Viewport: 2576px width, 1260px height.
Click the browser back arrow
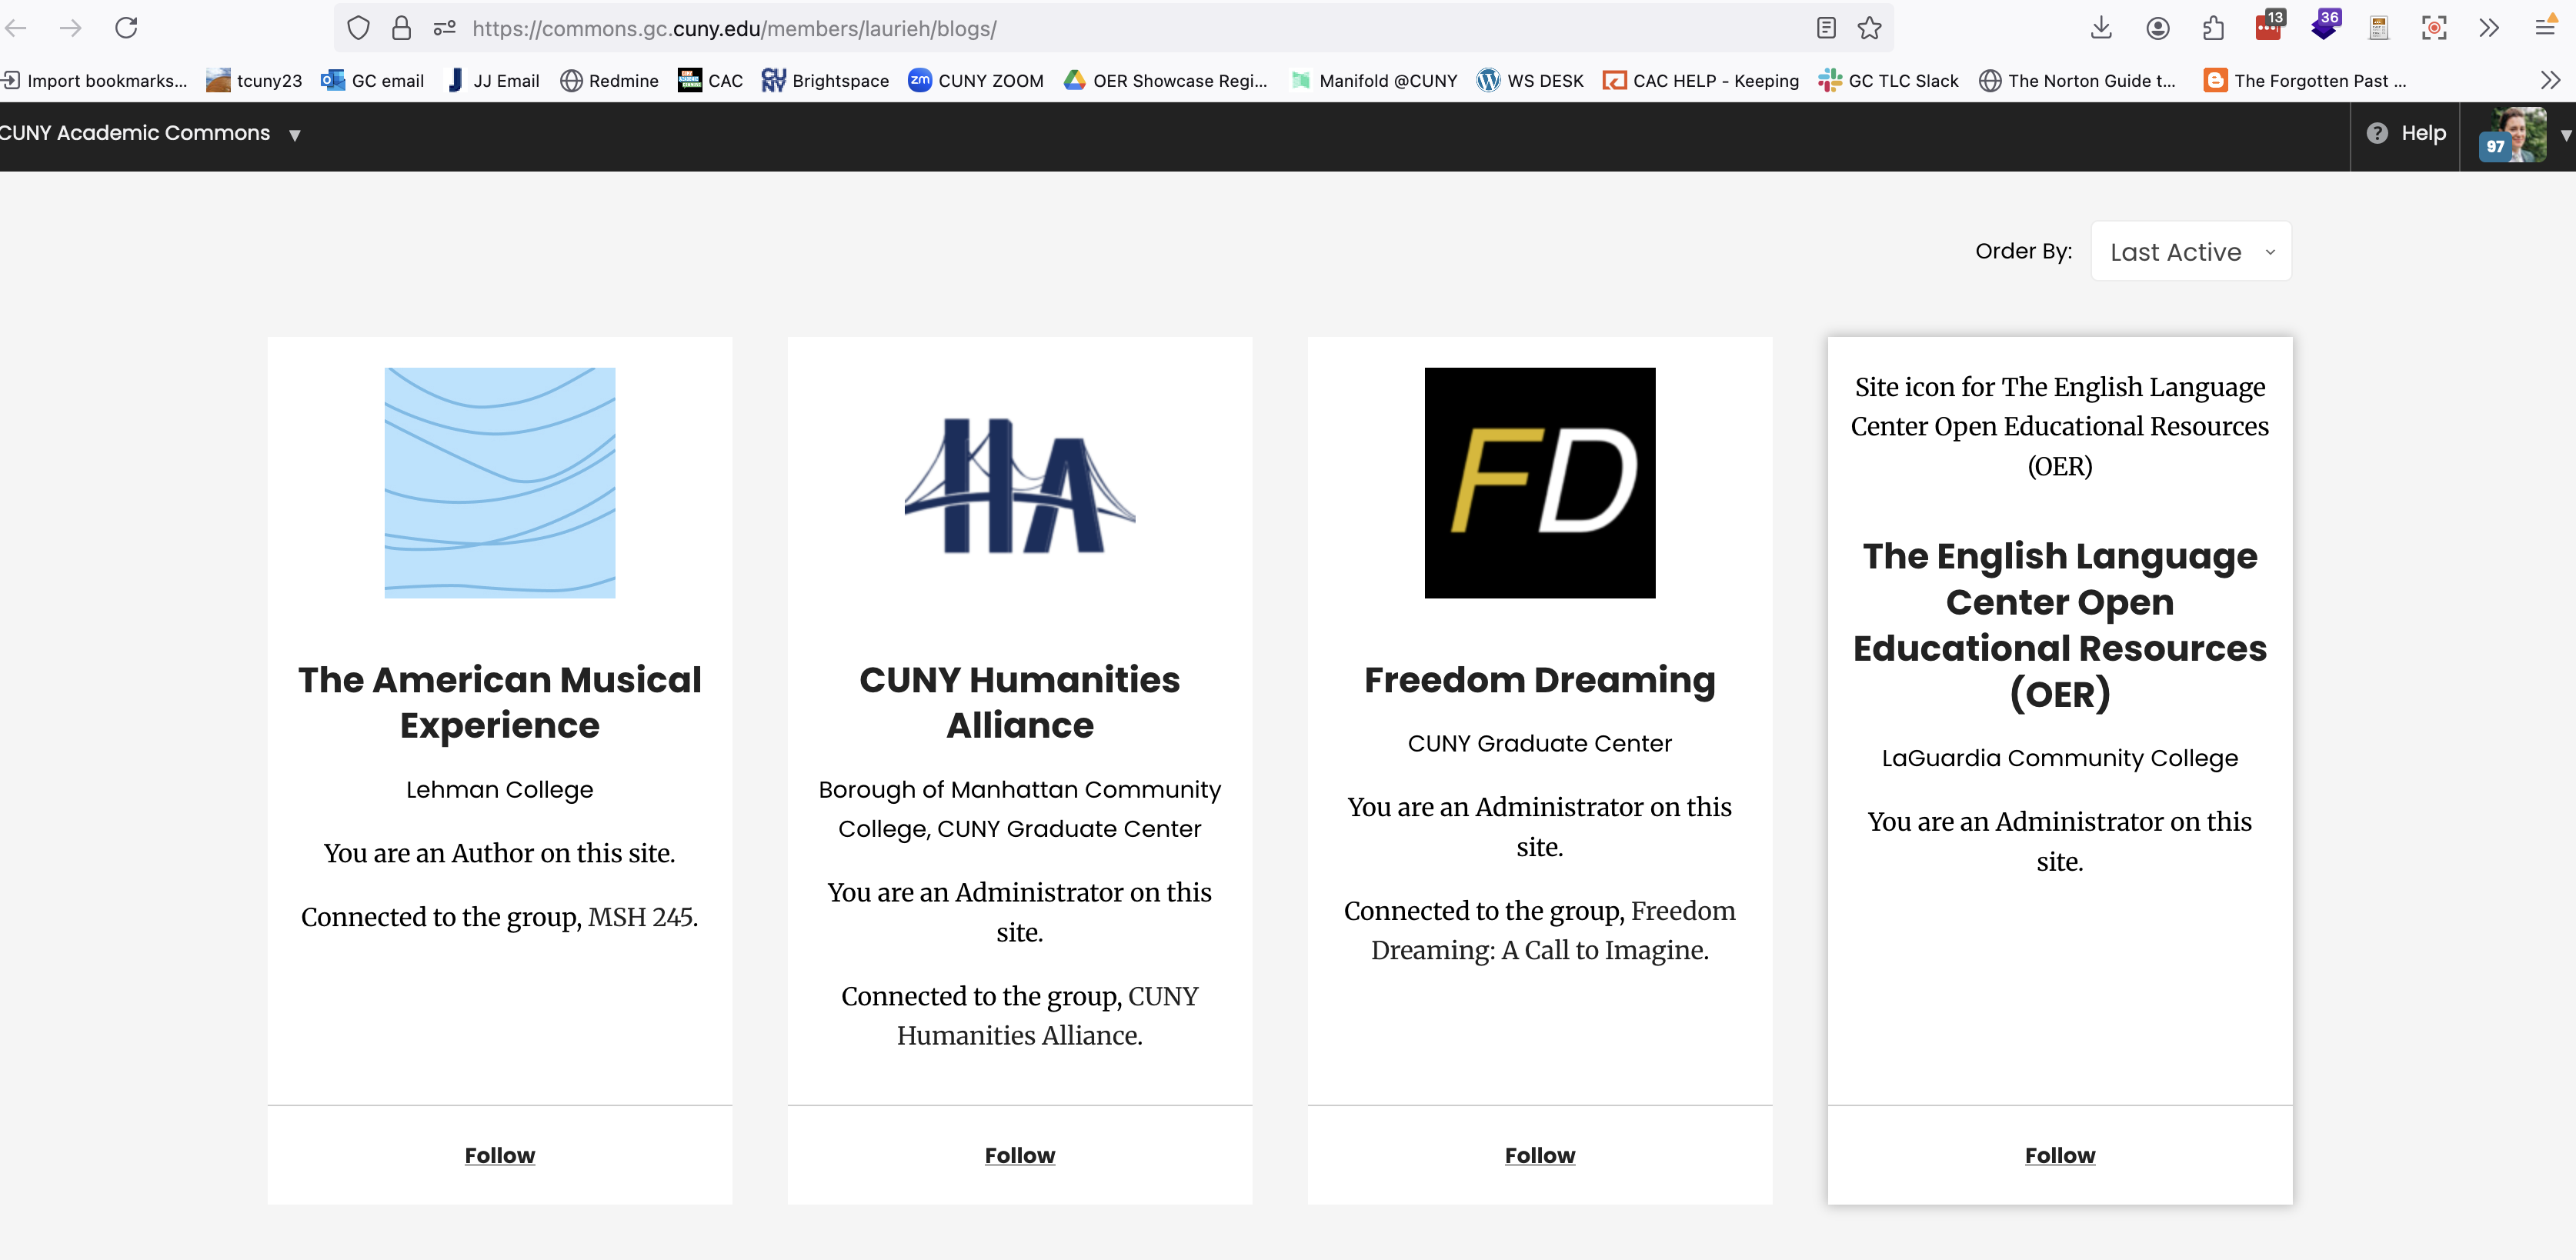[x=15, y=28]
